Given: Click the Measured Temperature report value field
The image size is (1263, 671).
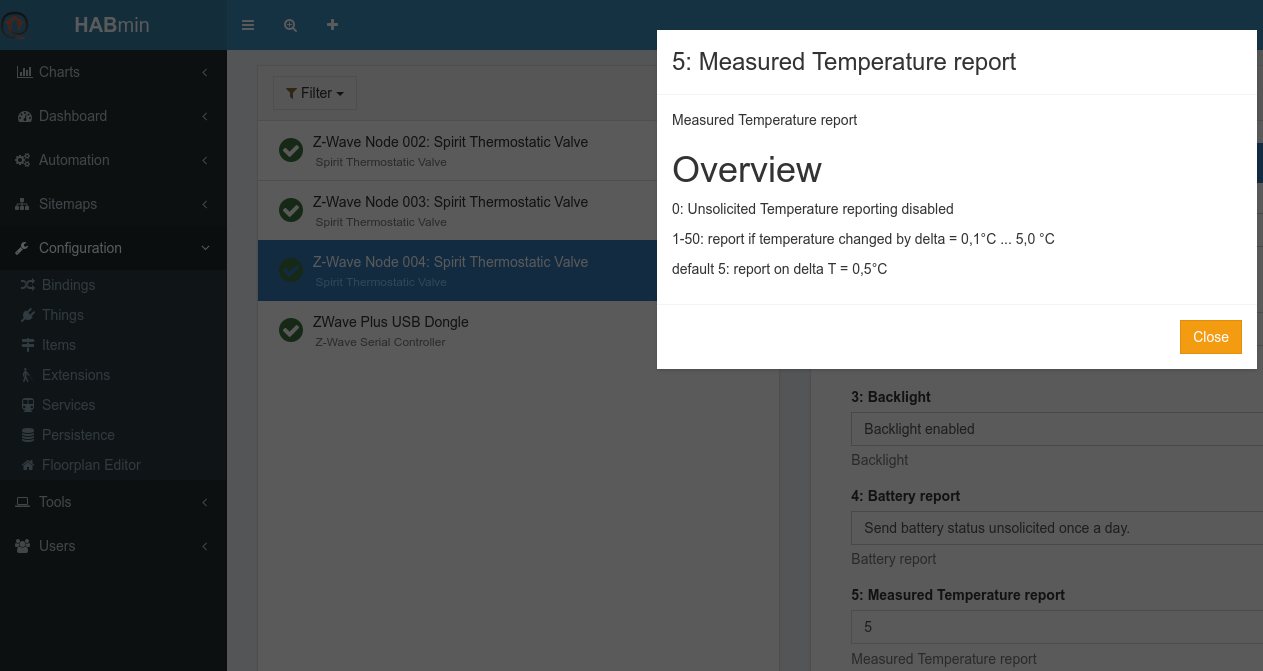Looking at the screenshot, I should coord(1056,627).
